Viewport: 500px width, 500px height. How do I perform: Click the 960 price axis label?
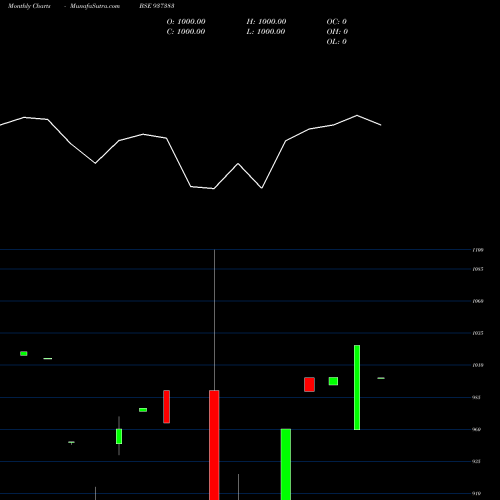click(x=477, y=429)
